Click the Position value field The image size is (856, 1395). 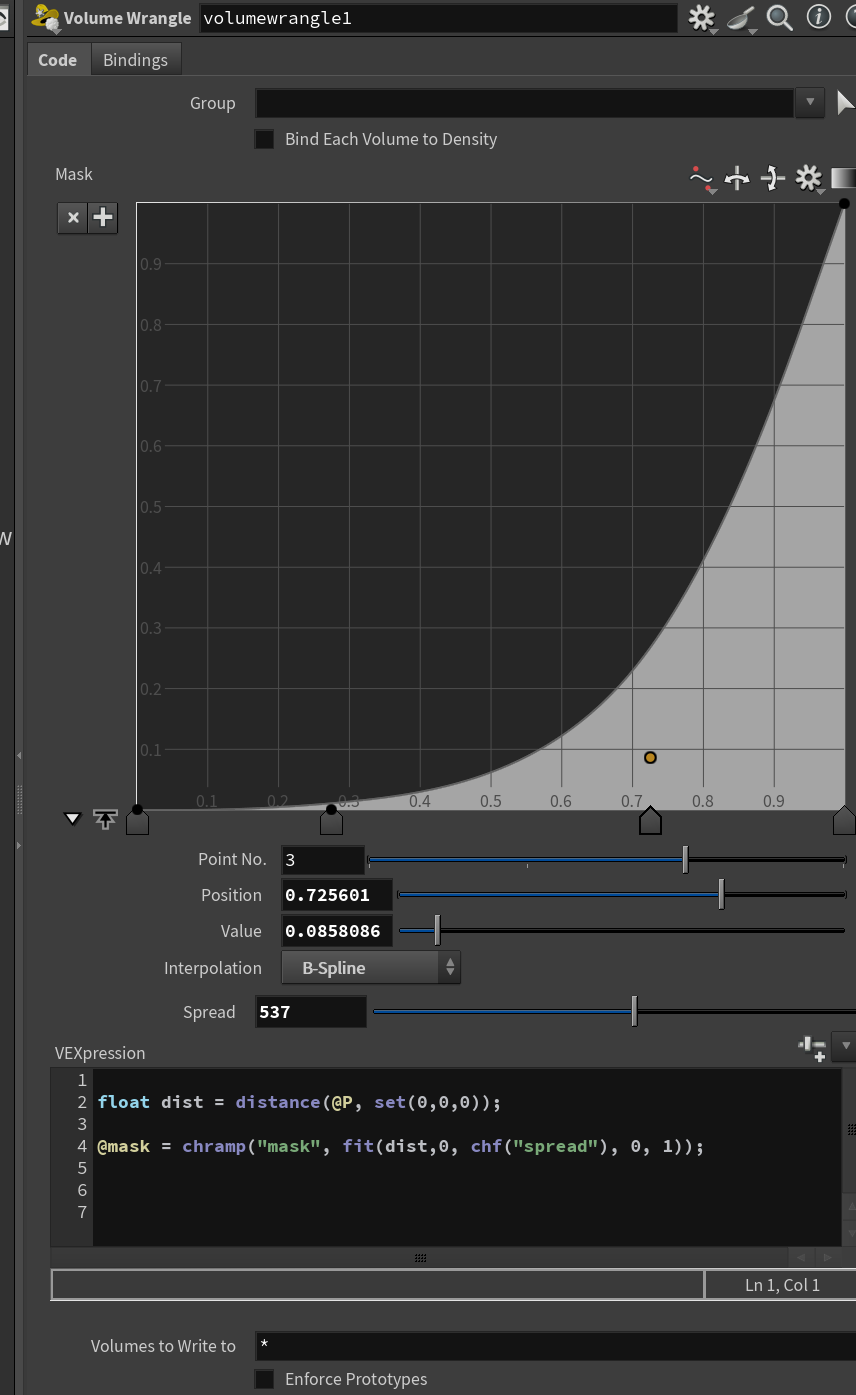tap(337, 895)
